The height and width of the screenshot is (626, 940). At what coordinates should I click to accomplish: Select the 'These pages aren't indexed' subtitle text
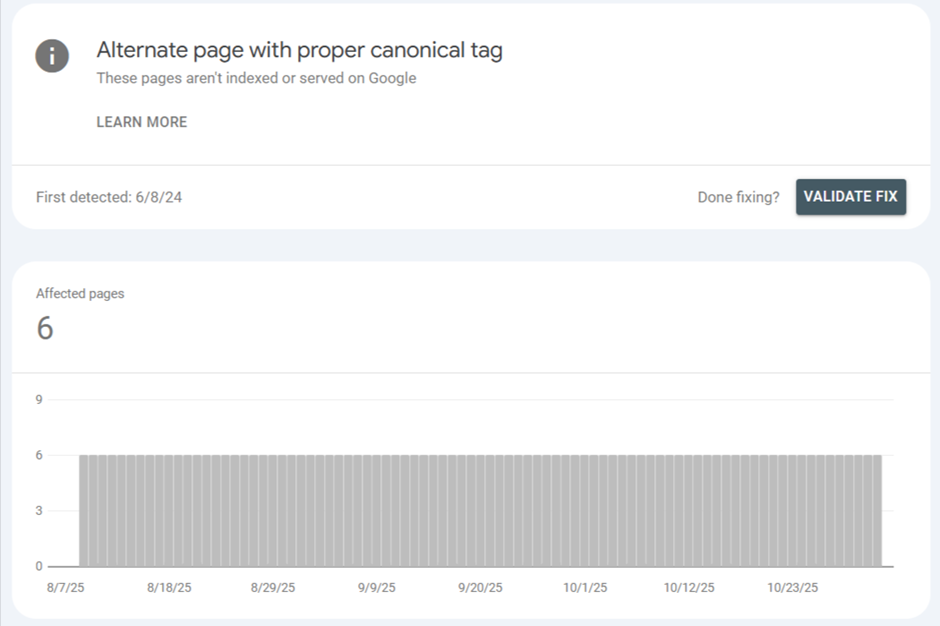256,78
